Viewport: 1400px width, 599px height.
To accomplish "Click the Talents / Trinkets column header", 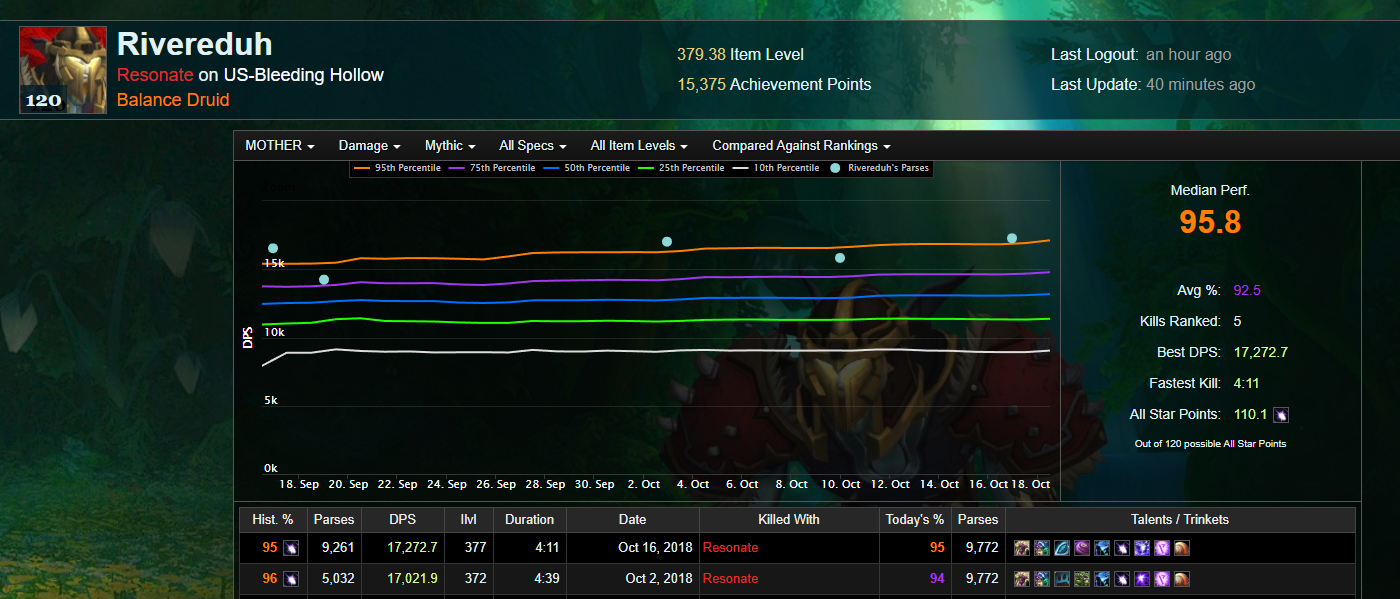I will pos(1180,520).
